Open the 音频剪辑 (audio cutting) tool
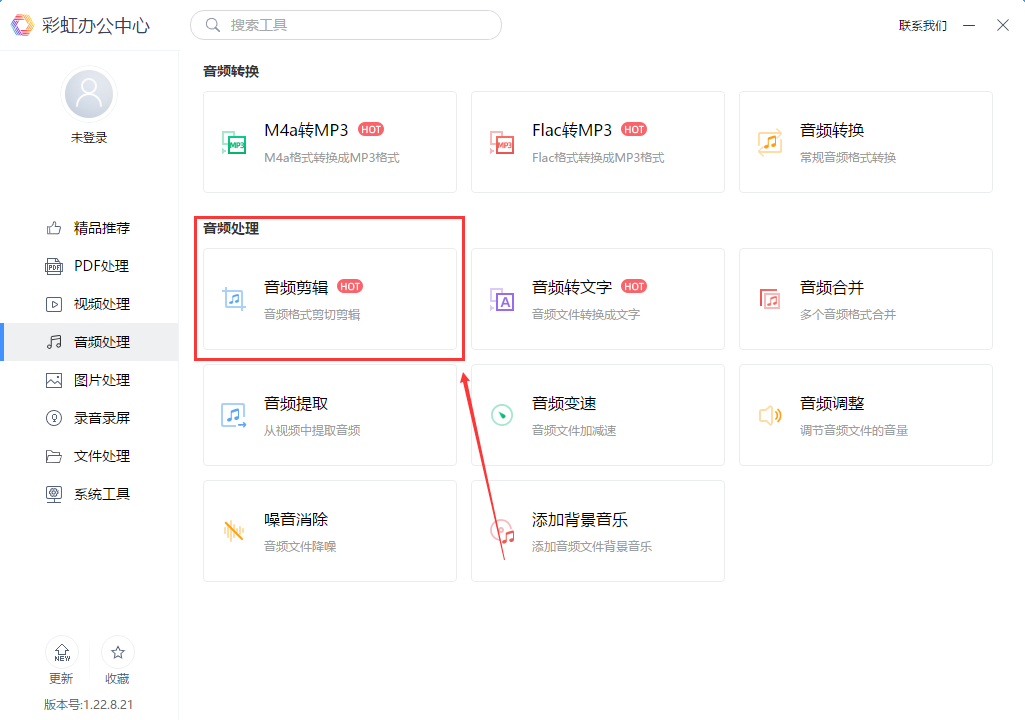 tap(329, 299)
